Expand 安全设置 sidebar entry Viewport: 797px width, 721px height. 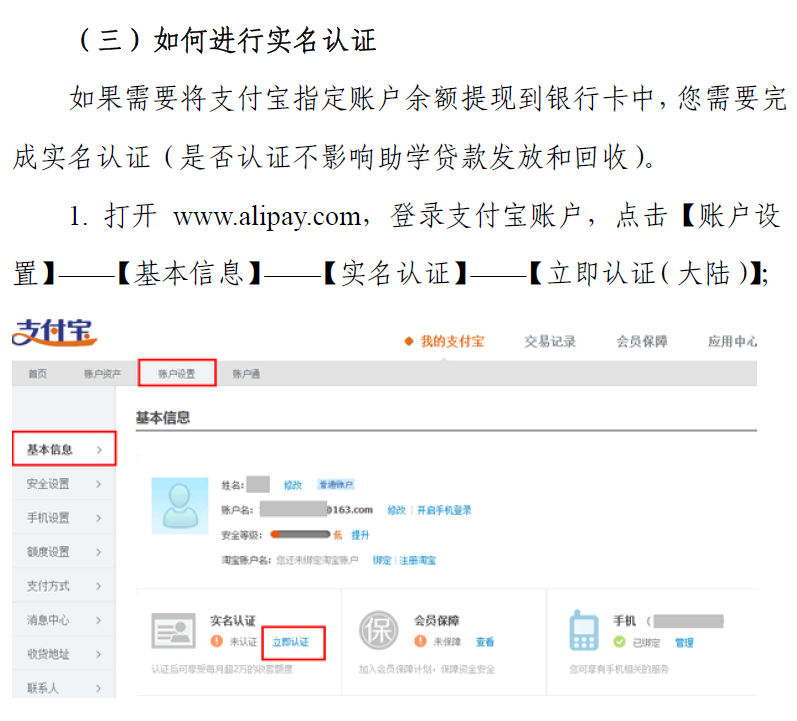[x=64, y=484]
